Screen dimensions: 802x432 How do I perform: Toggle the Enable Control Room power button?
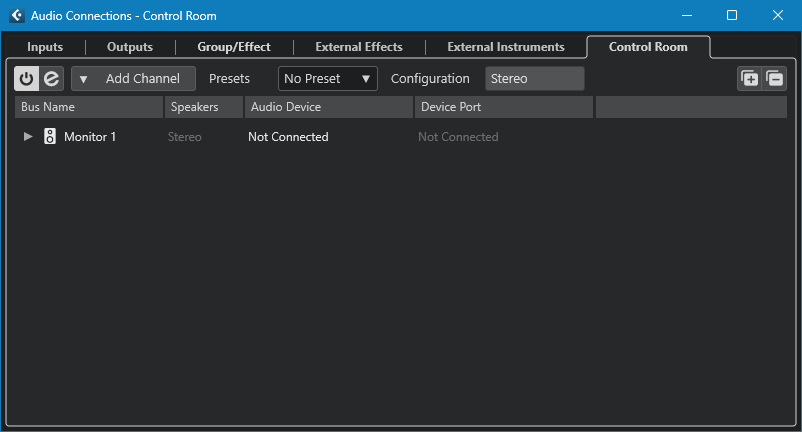pyautogui.click(x=27, y=79)
